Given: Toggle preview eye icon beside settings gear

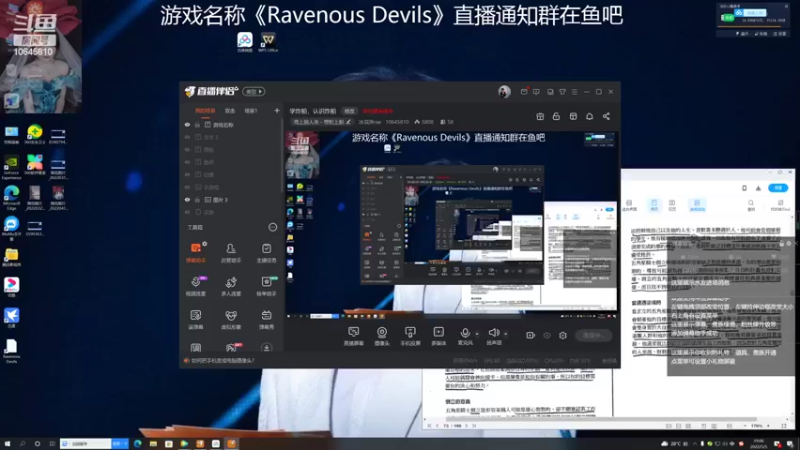Looking at the screenshot, I should (547, 335).
